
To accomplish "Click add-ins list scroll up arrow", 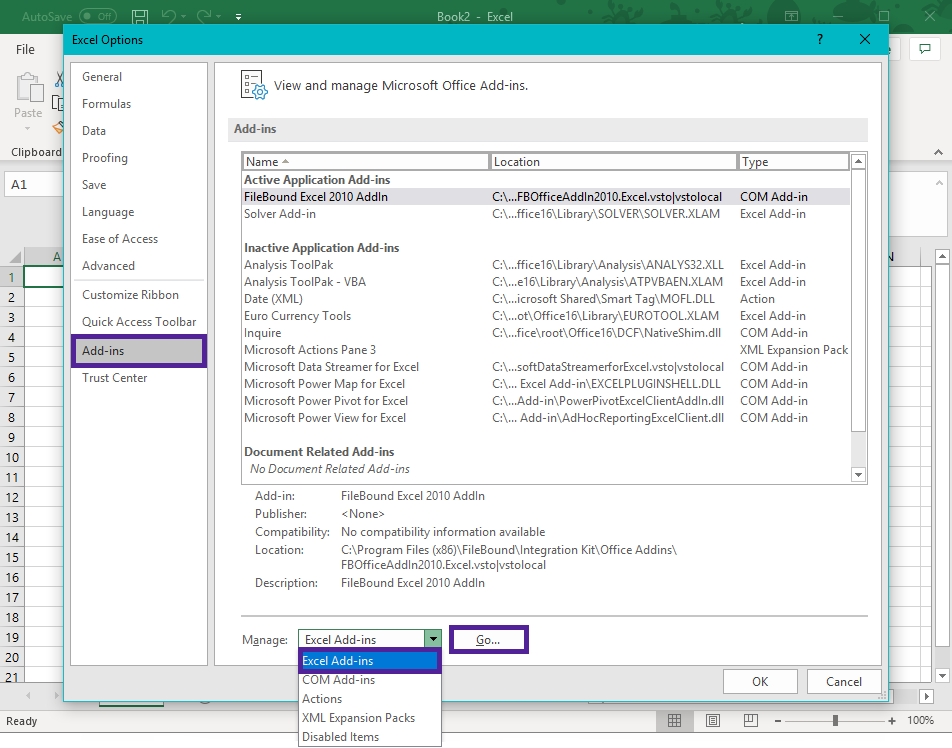I will click(858, 162).
